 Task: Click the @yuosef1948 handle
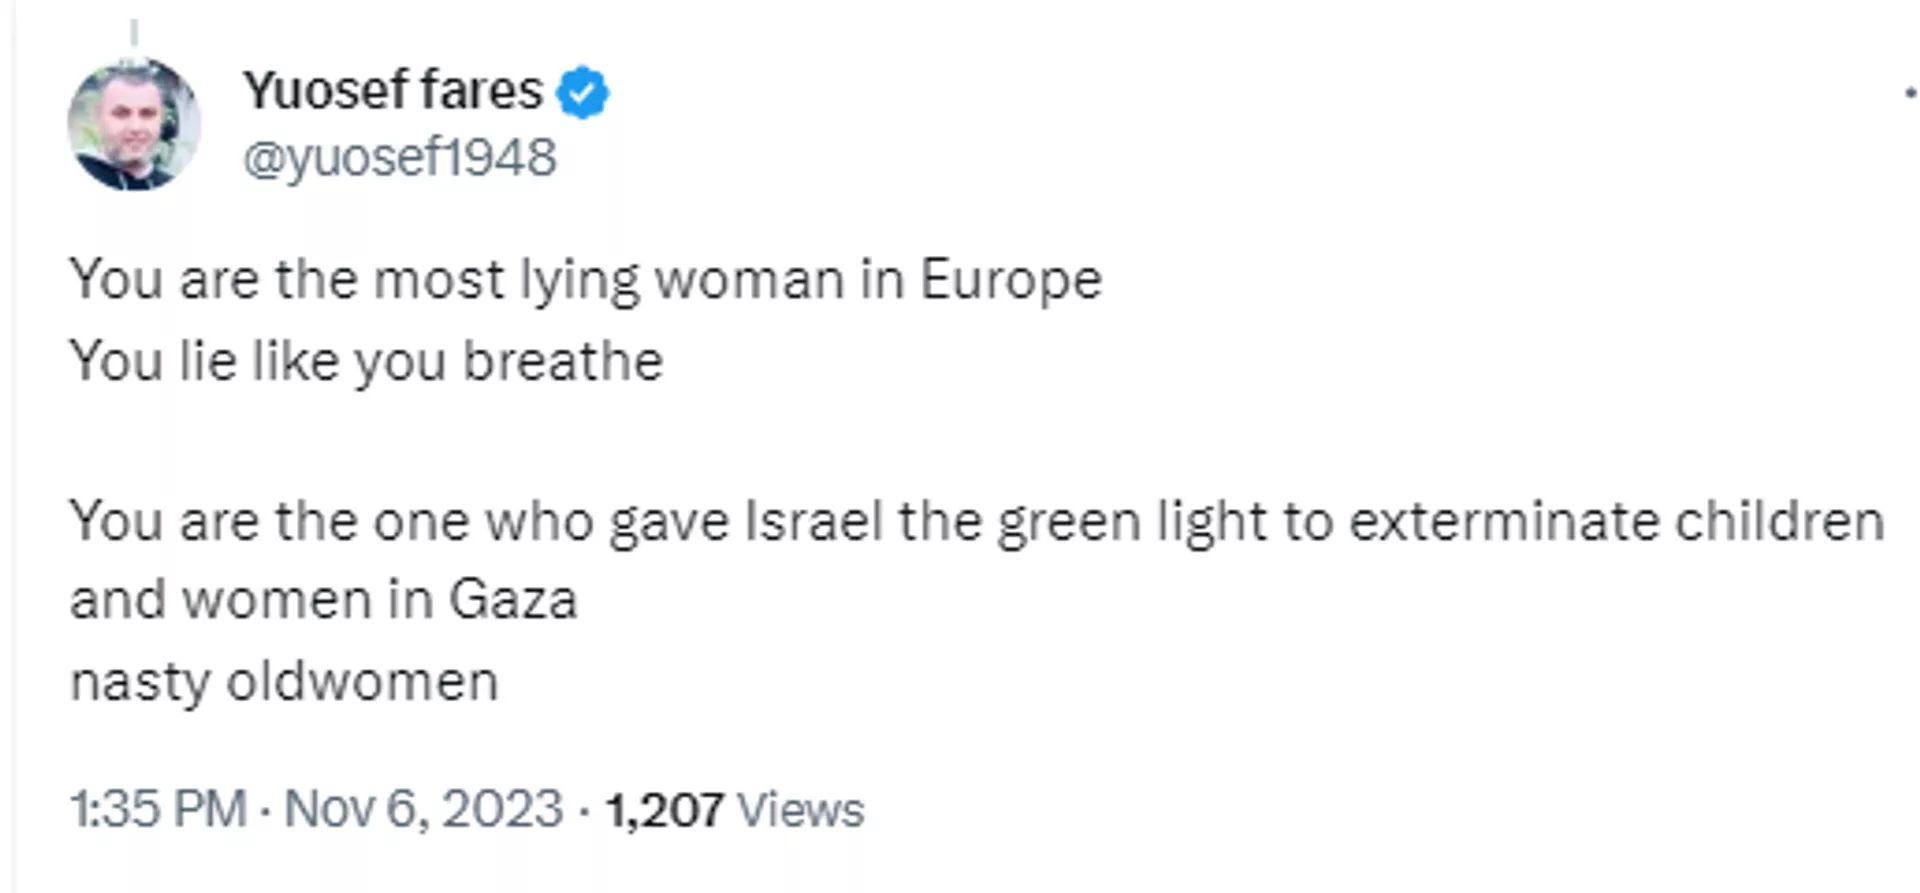coord(398,155)
